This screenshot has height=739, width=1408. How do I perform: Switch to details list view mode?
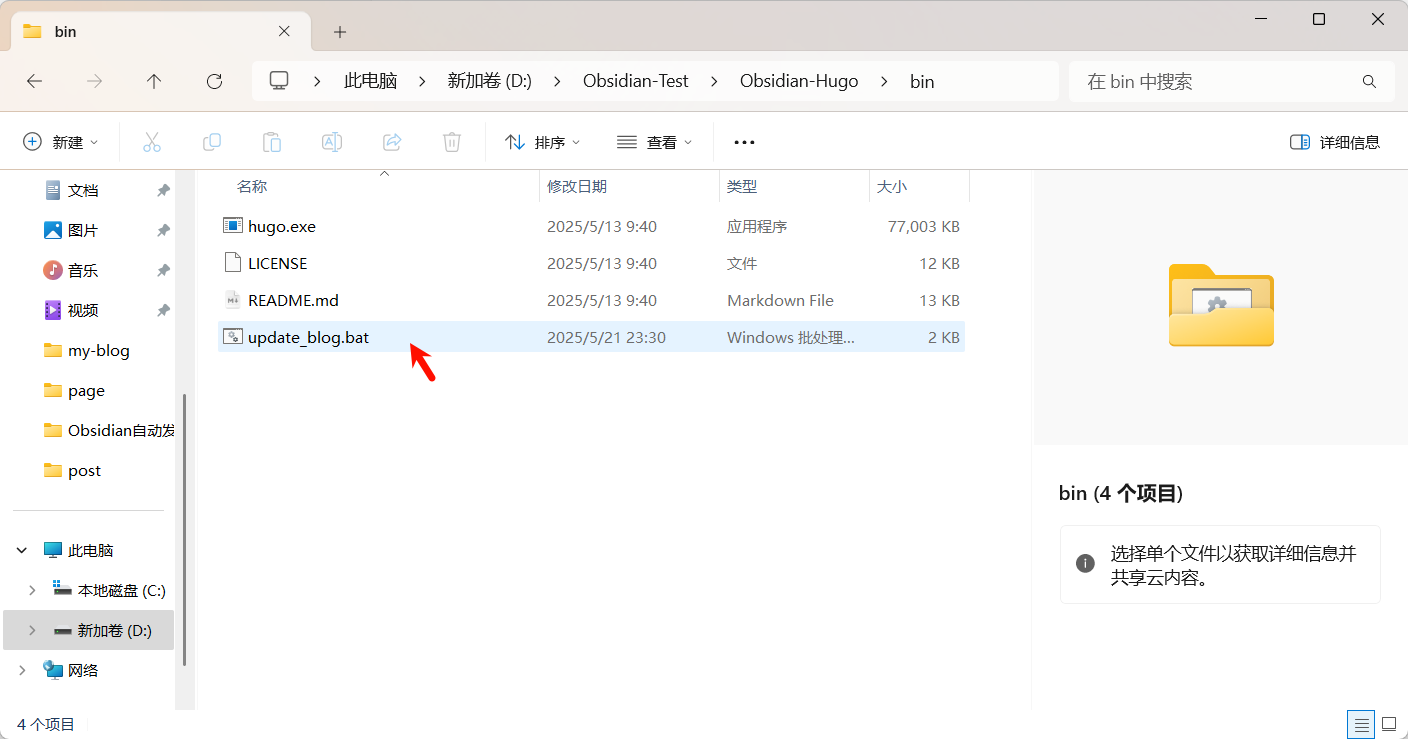click(1360, 724)
